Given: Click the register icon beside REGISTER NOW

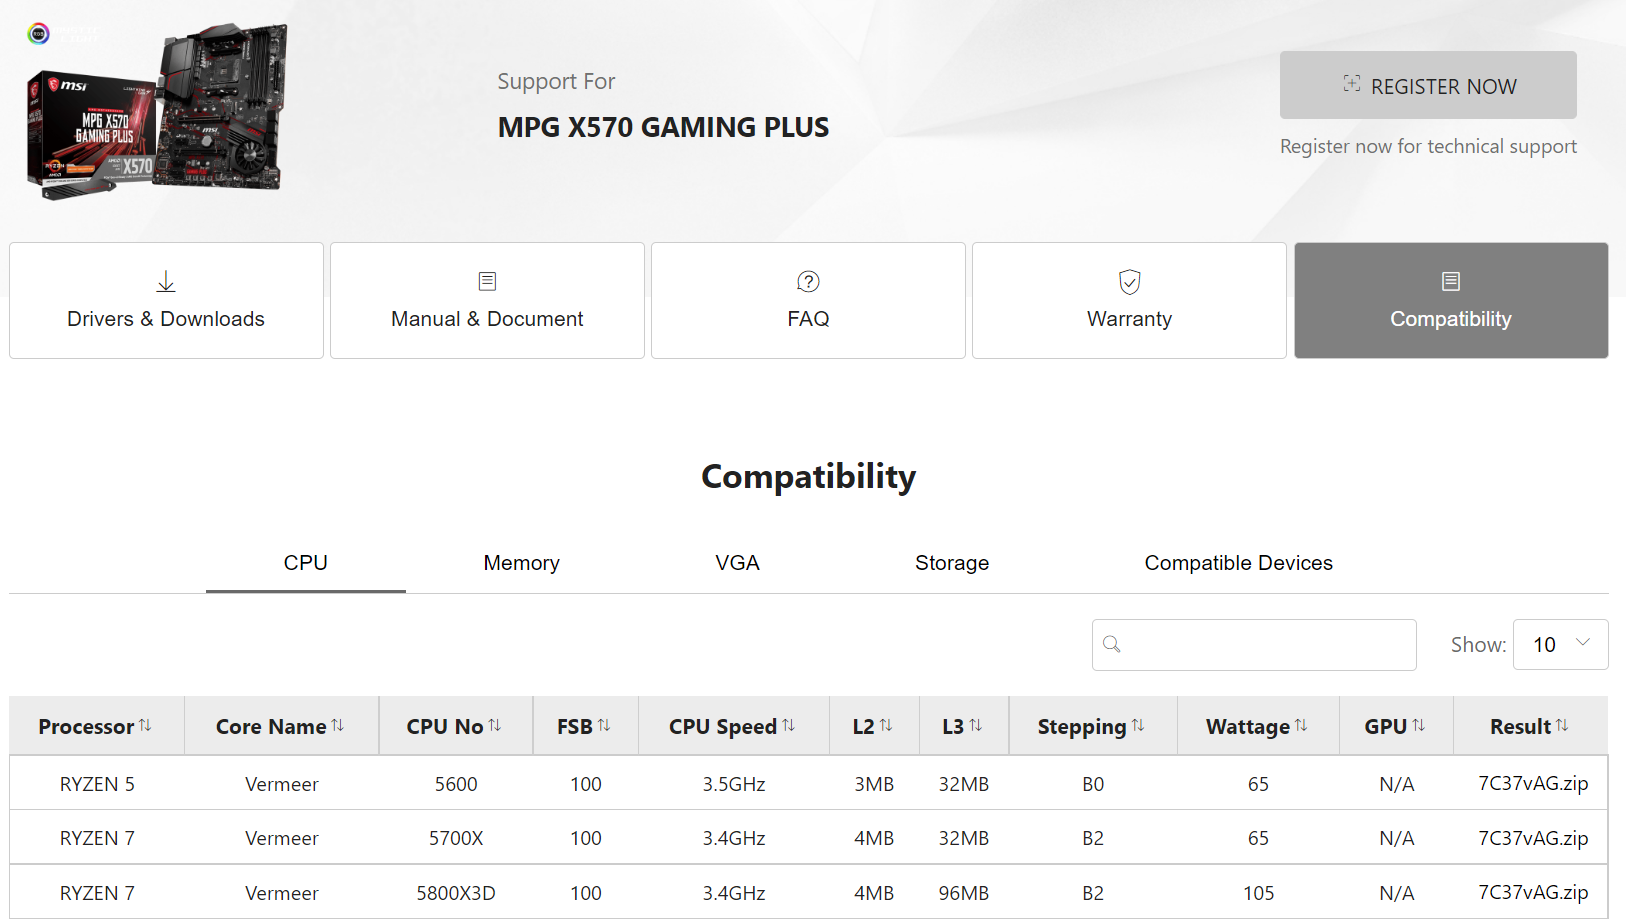Looking at the screenshot, I should pyautogui.click(x=1352, y=84).
